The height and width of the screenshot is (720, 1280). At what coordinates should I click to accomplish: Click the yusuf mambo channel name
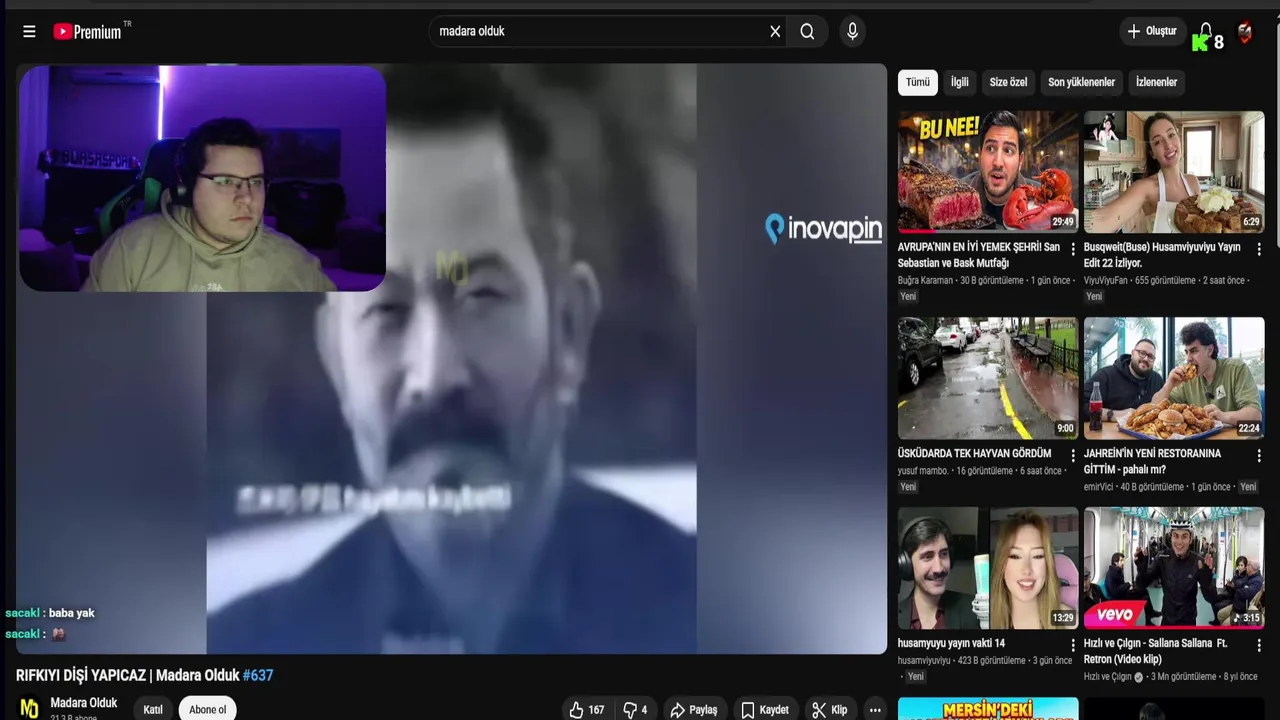923,471
